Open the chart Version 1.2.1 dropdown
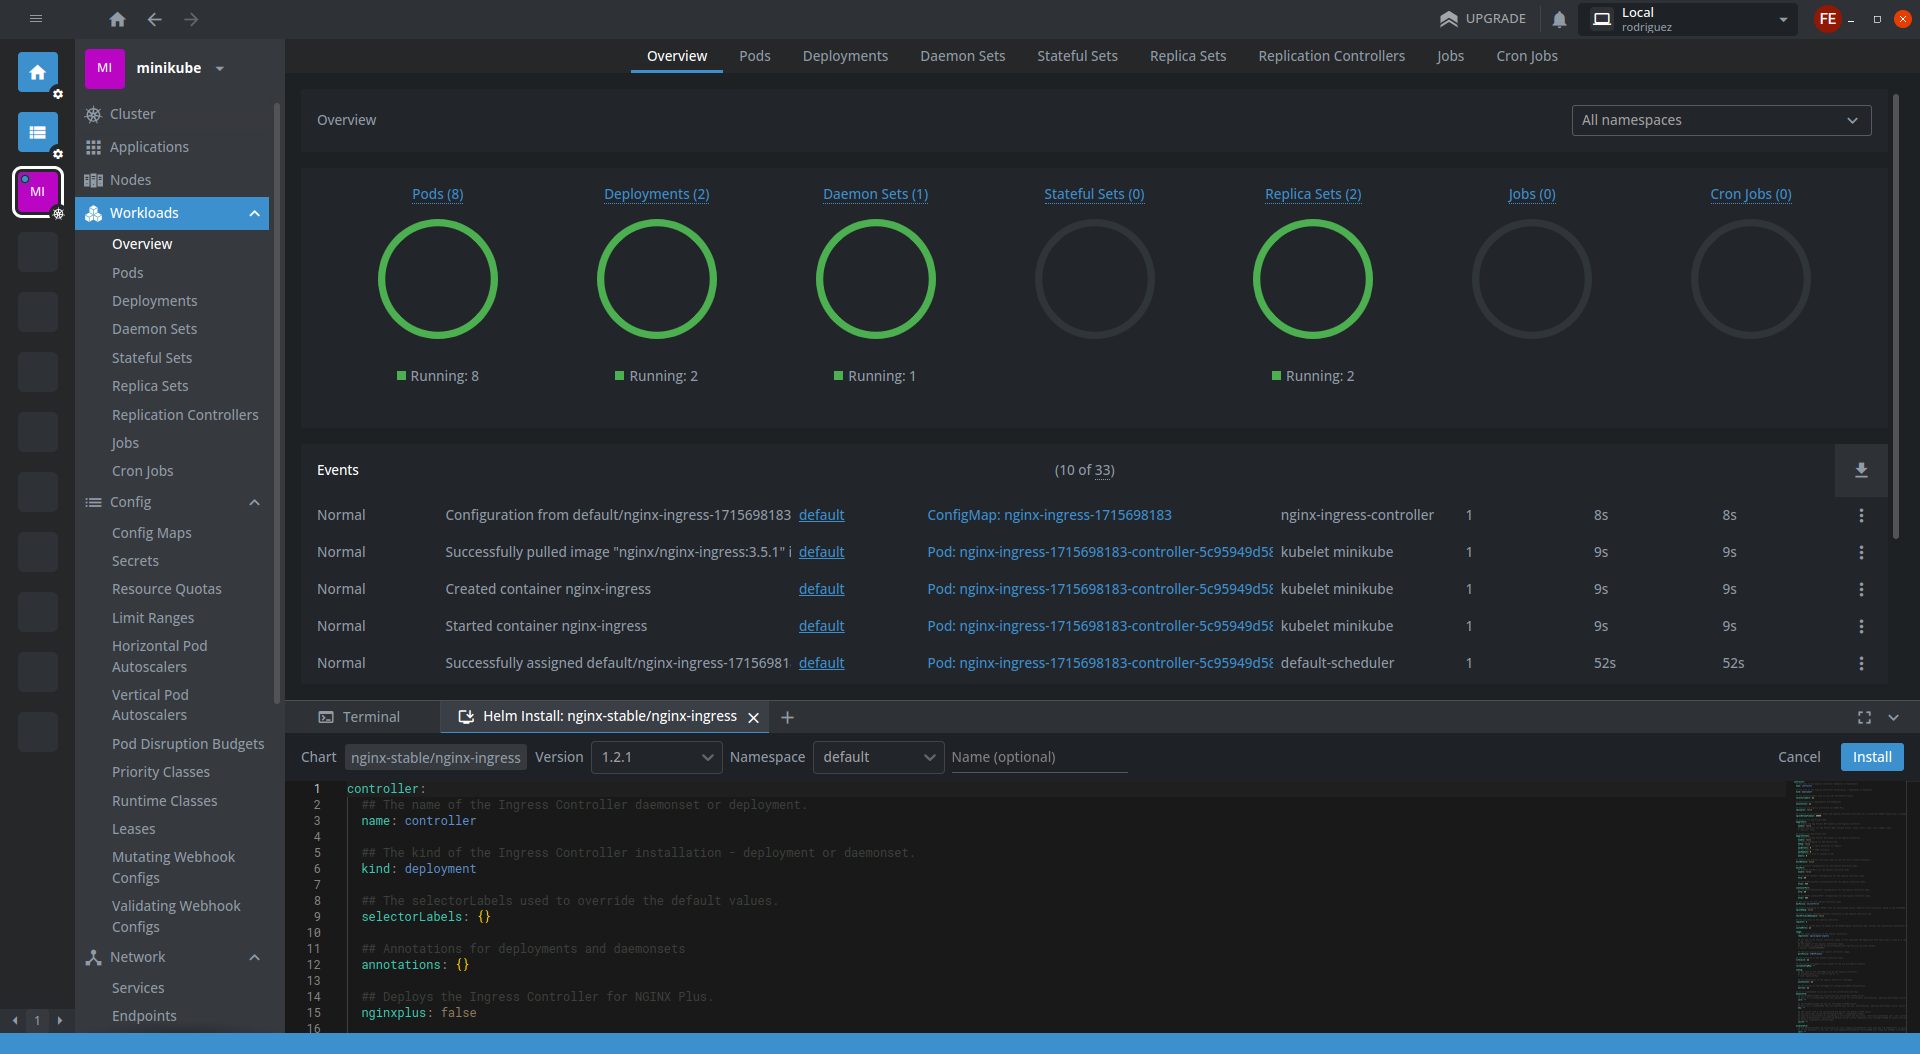The width and height of the screenshot is (1920, 1054). point(656,757)
